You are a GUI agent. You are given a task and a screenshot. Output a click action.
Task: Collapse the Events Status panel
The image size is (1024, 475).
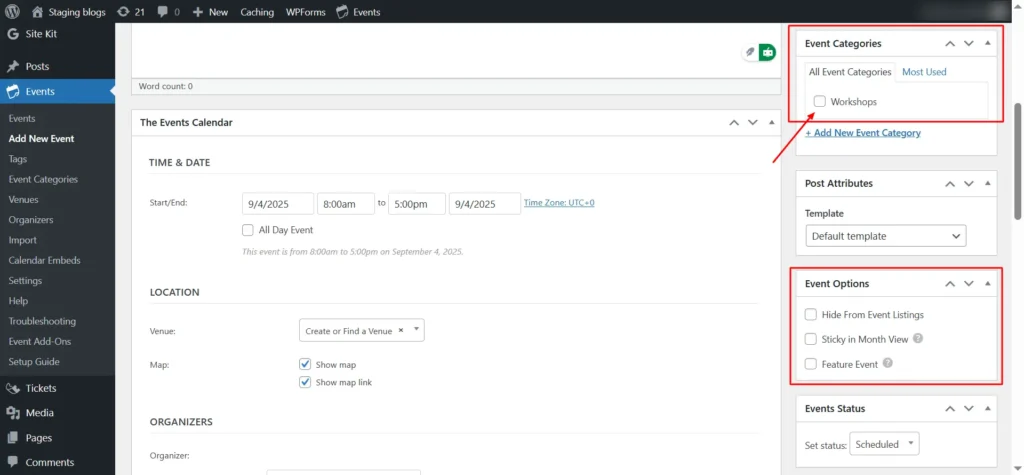987,409
